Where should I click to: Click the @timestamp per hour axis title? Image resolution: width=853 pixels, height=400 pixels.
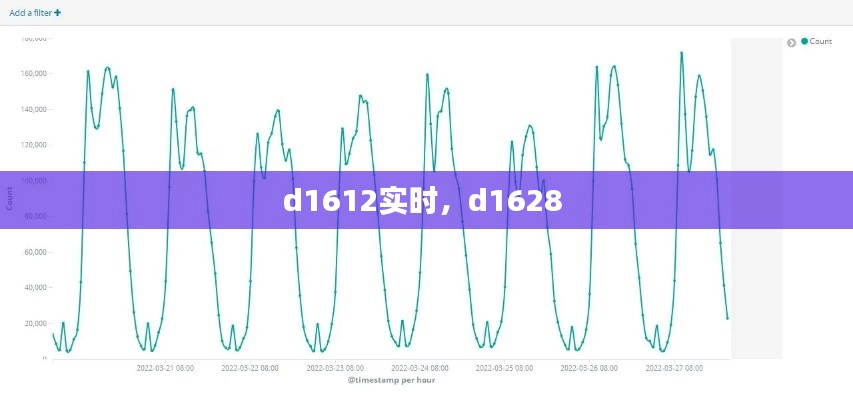pyautogui.click(x=391, y=380)
